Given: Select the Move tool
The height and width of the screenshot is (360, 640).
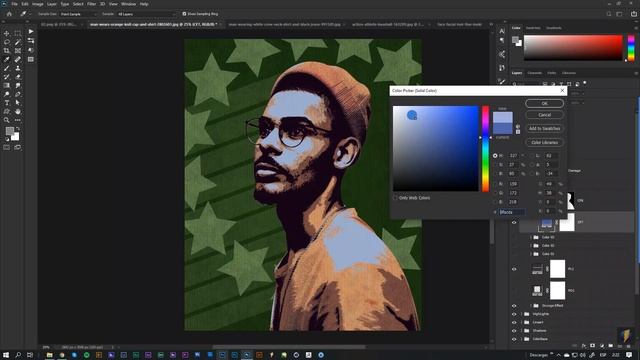Looking at the screenshot, I should [x=7, y=33].
